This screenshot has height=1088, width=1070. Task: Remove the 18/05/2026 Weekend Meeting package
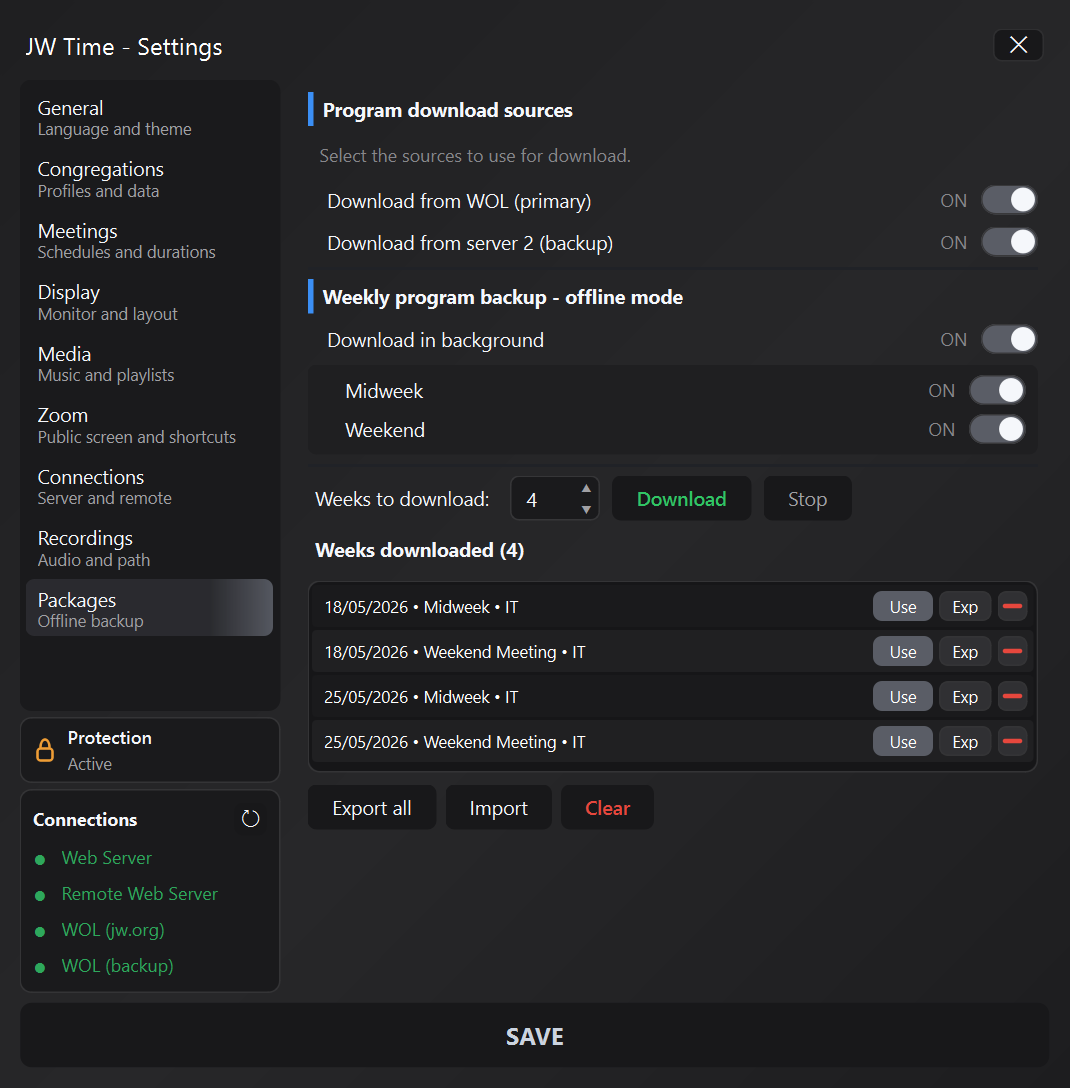click(1012, 652)
